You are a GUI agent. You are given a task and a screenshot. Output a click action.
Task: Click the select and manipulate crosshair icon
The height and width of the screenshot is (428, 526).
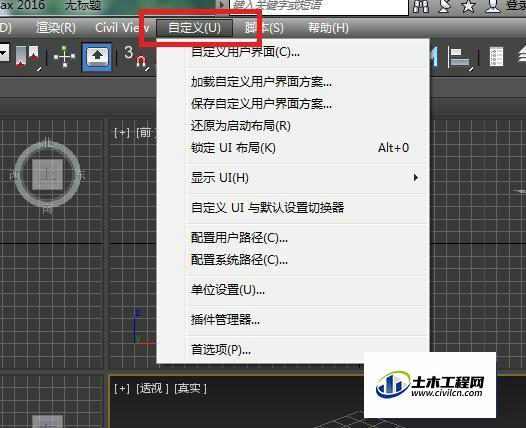[x=64, y=56]
